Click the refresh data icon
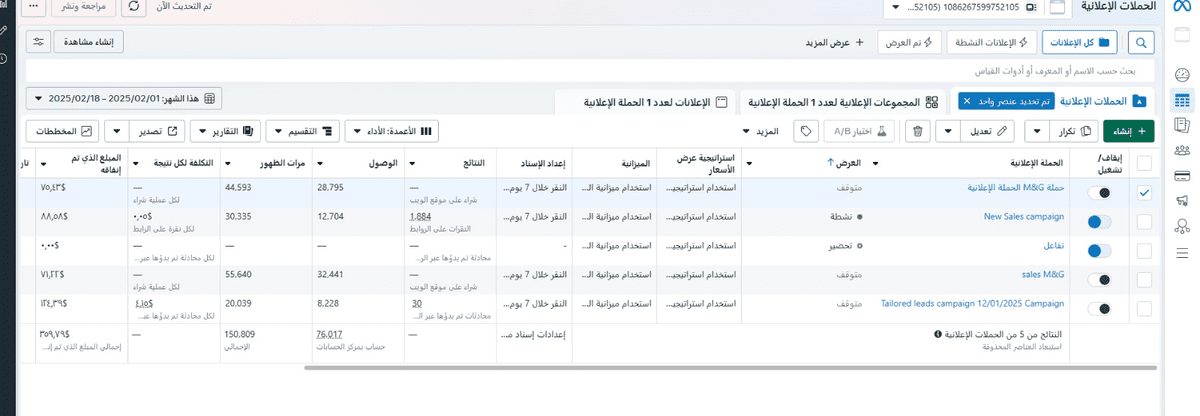The width and height of the screenshot is (1200, 416). click(132, 8)
